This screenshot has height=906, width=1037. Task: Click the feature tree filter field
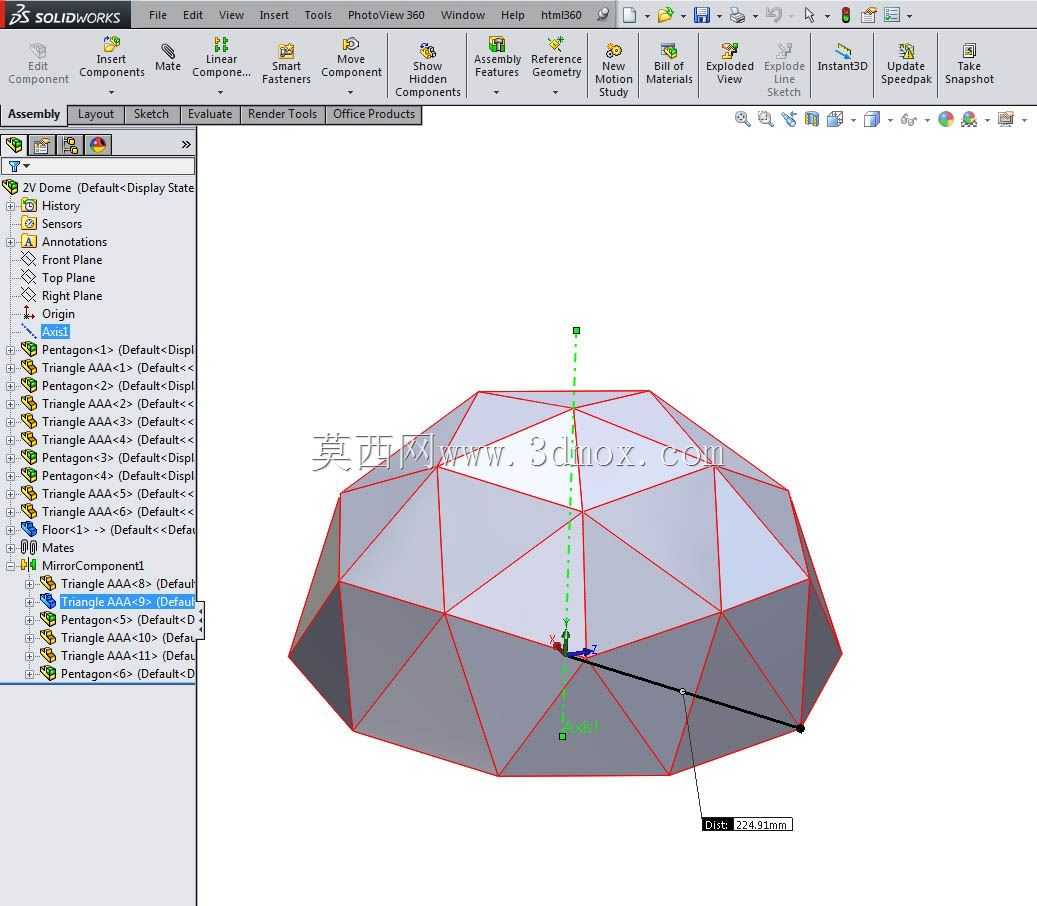pyautogui.click(x=98, y=166)
